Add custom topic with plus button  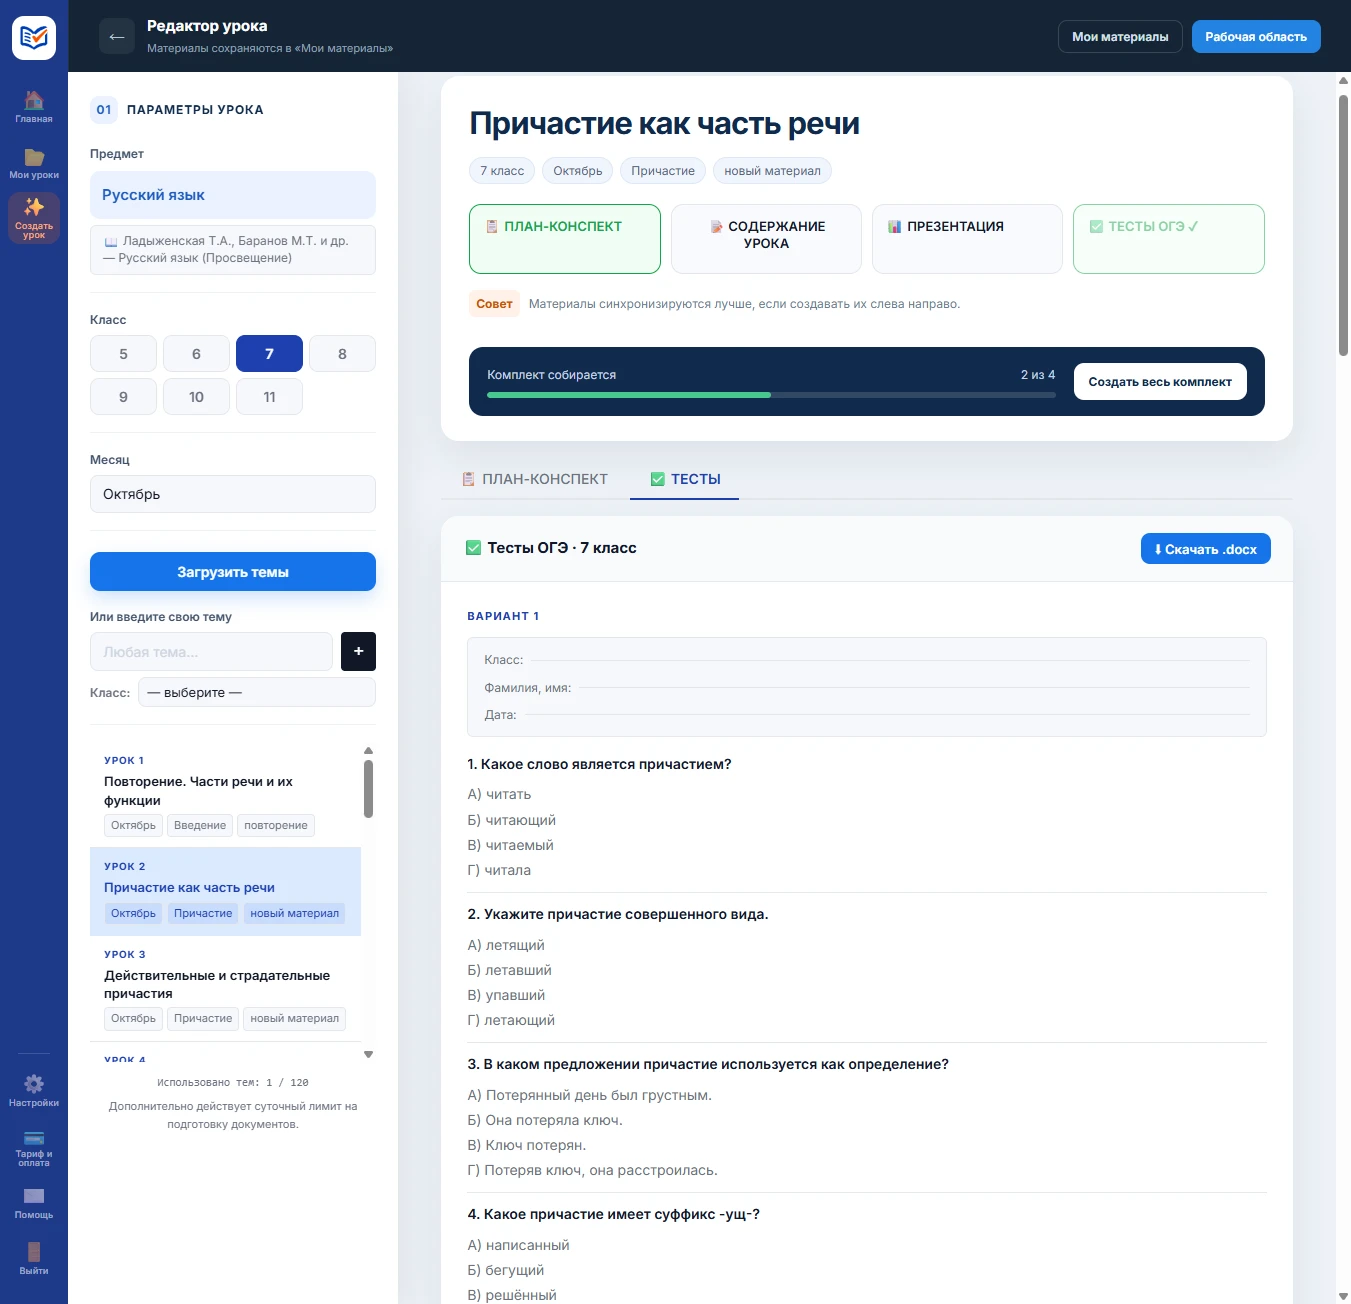358,651
